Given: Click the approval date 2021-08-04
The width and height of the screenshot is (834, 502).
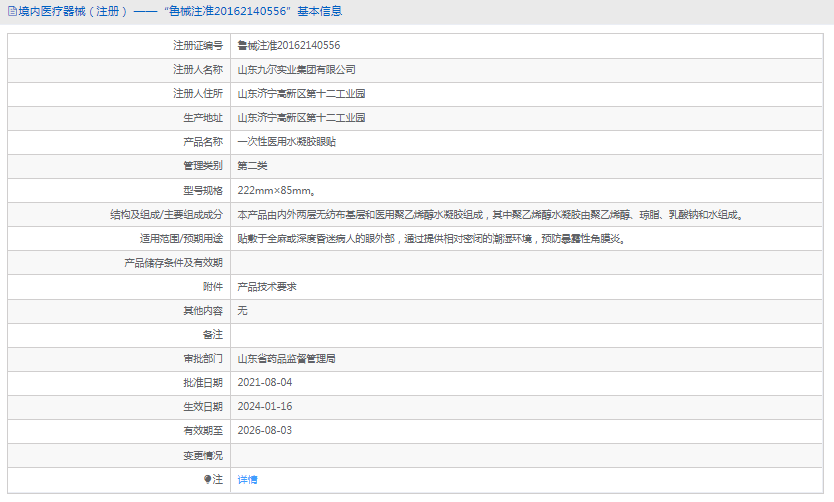Looking at the screenshot, I should (x=264, y=382).
